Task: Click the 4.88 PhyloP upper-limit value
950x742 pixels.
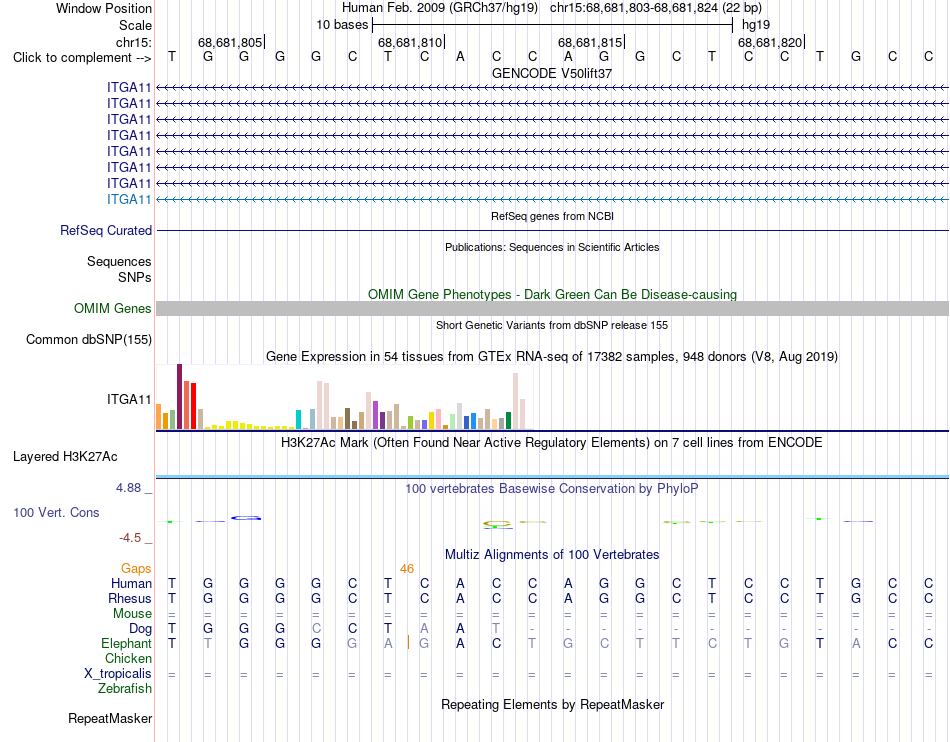Action: (x=128, y=488)
